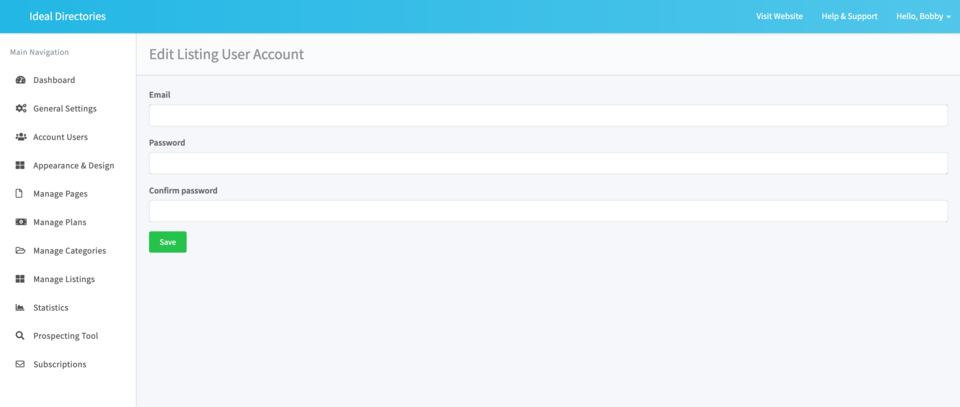Focus the Email input field

click(x=548, y=115)
